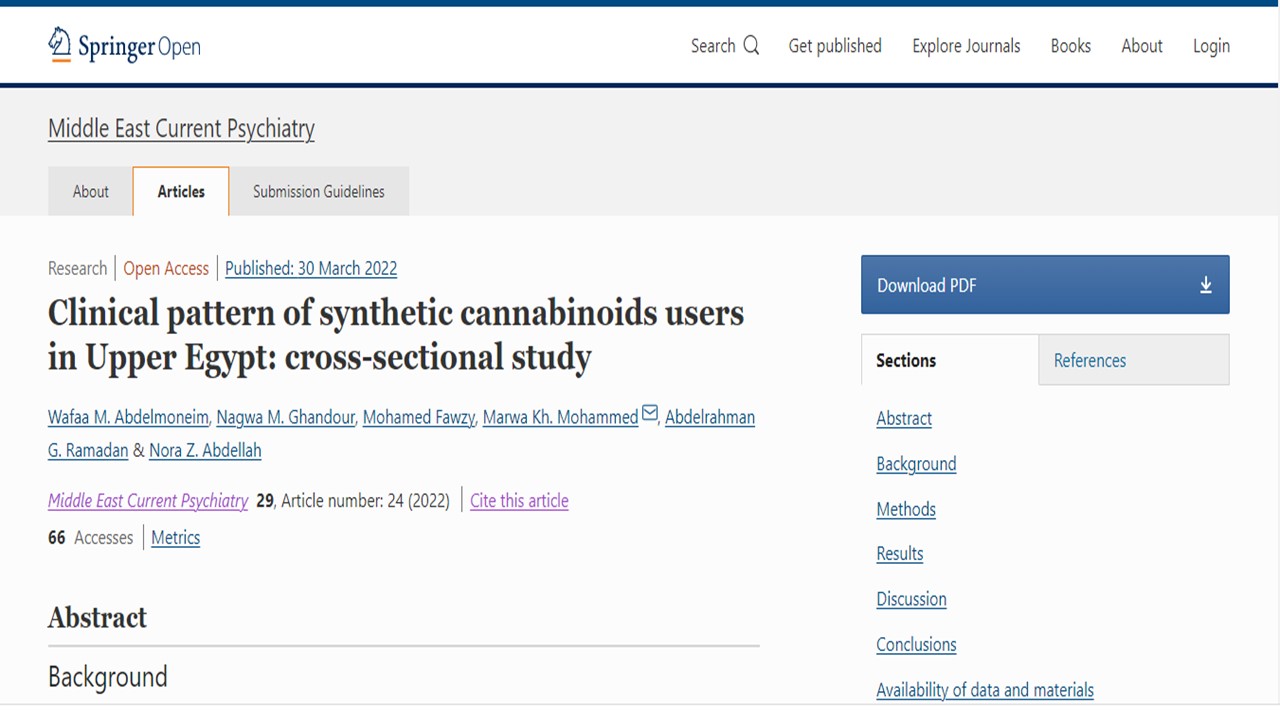The width and height of the screenshot is (1280, 720).
Task: Jump to the Abstract section
Action: coord(903,418)
